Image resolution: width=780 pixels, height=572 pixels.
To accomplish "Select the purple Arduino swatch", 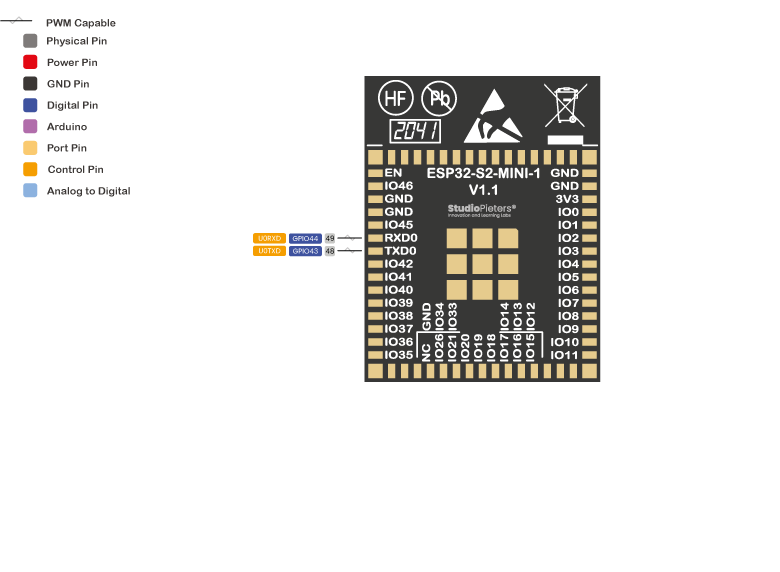I will [x=30, y=126].
